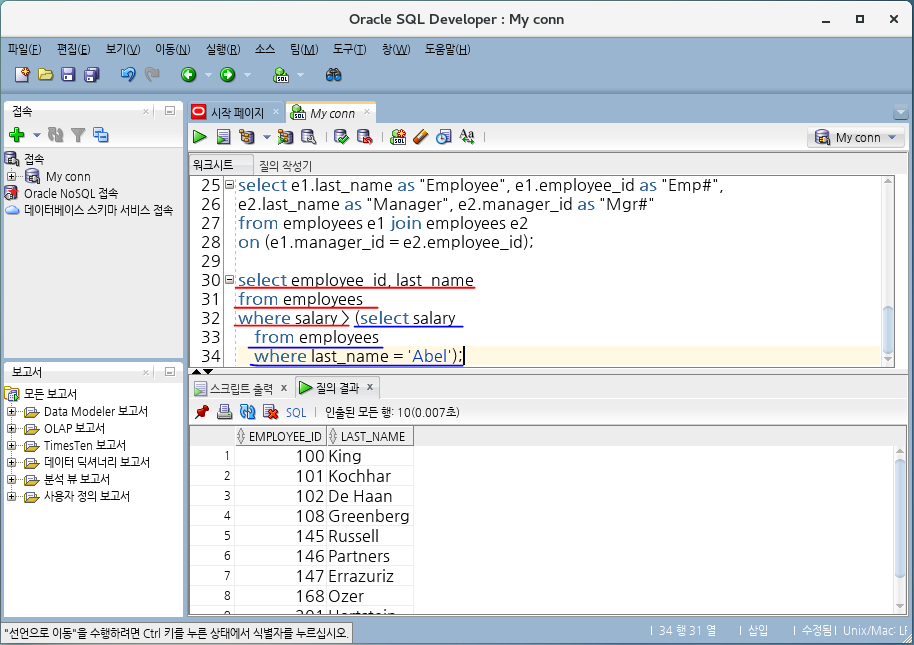
Task: Click the Schema Browser icon in connections panel
Action: coord(101,135)
